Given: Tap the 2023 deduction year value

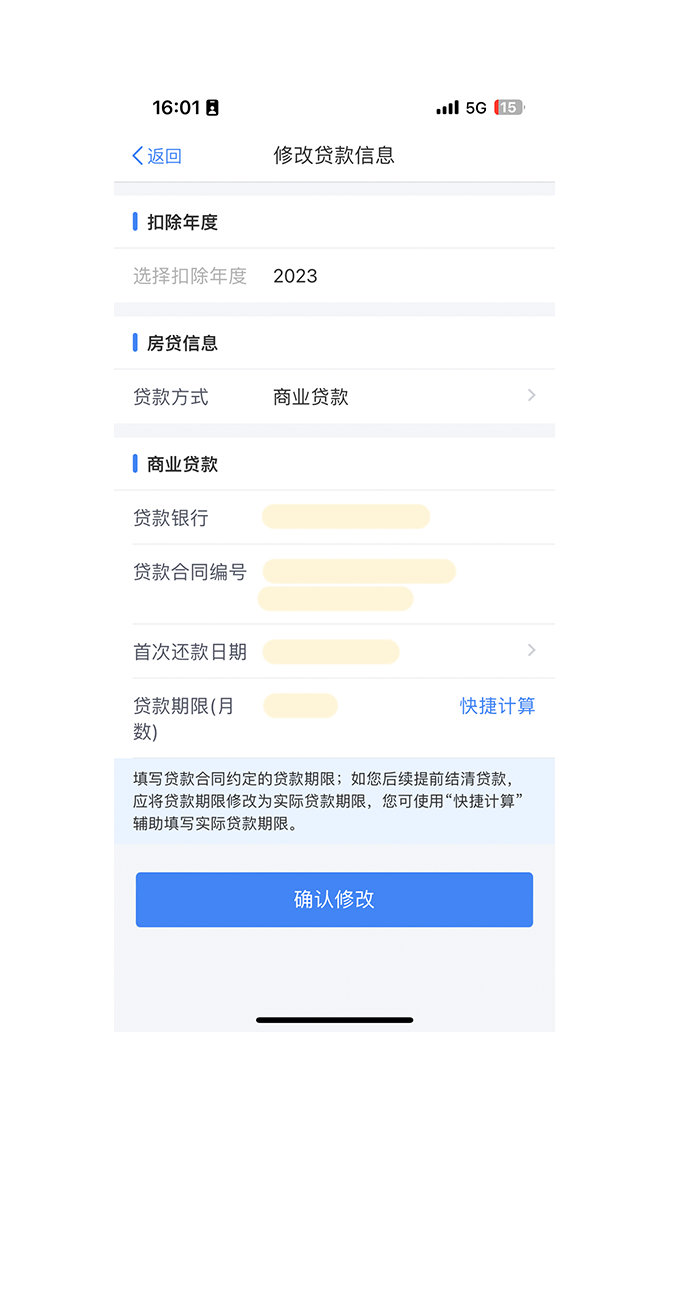Looking at the screenshot, I should click(295, 276).
